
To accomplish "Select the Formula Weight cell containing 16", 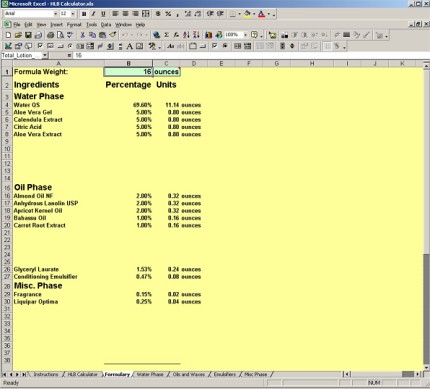I will click(128, 72).
